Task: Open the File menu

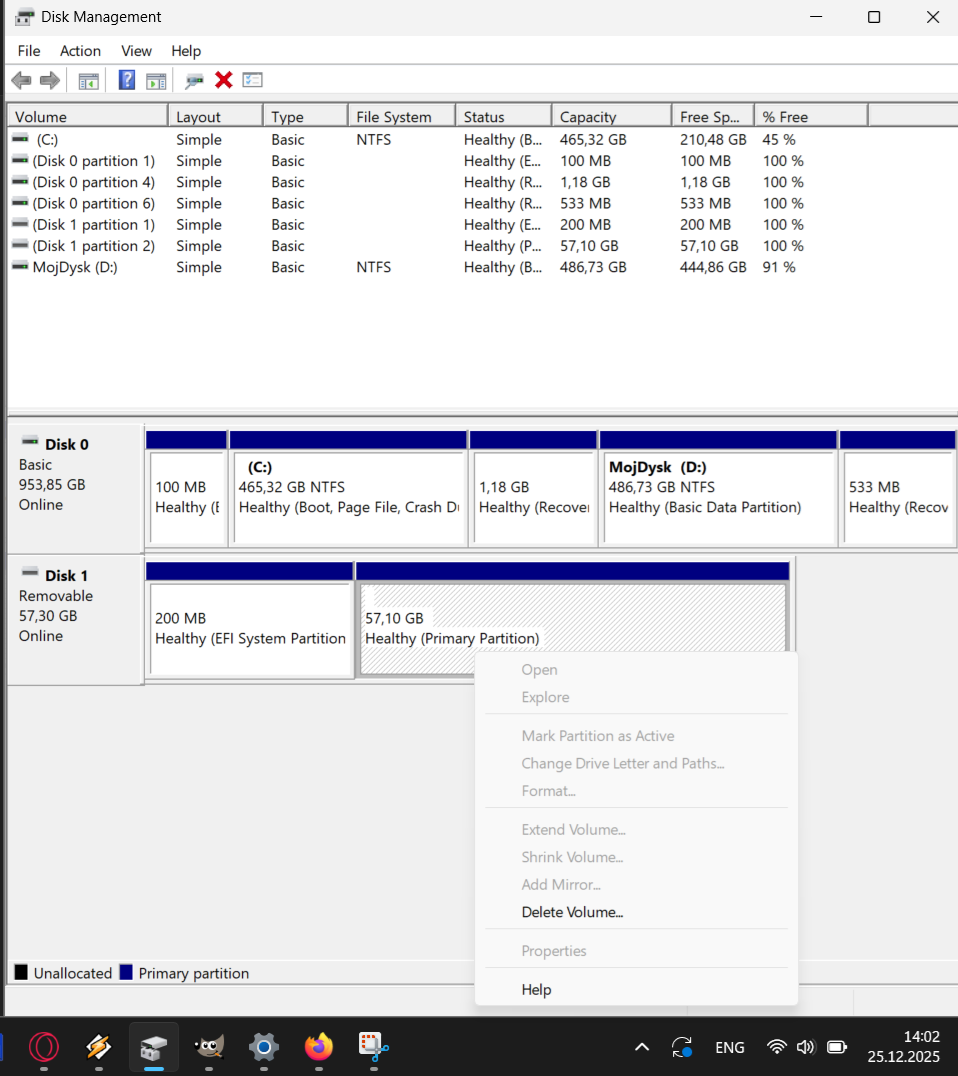Action: coord(29,51)
